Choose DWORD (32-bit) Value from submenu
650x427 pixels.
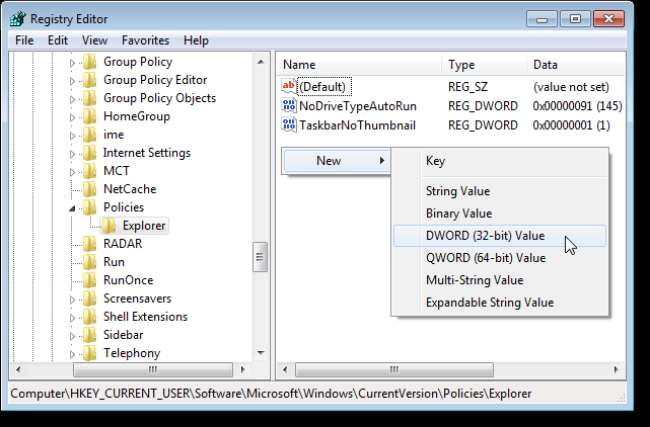tap(500, 236)
